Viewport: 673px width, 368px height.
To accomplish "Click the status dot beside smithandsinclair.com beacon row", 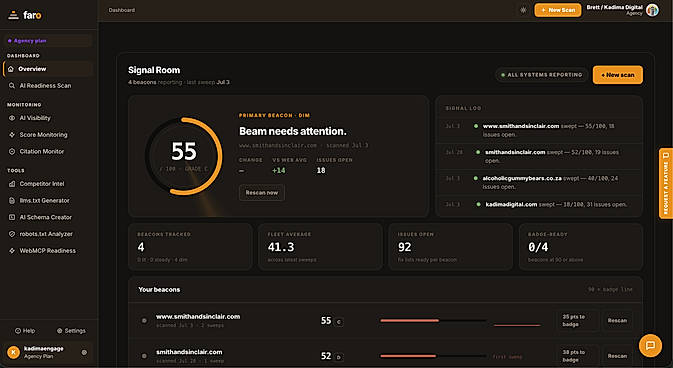I will click(144, 356).
